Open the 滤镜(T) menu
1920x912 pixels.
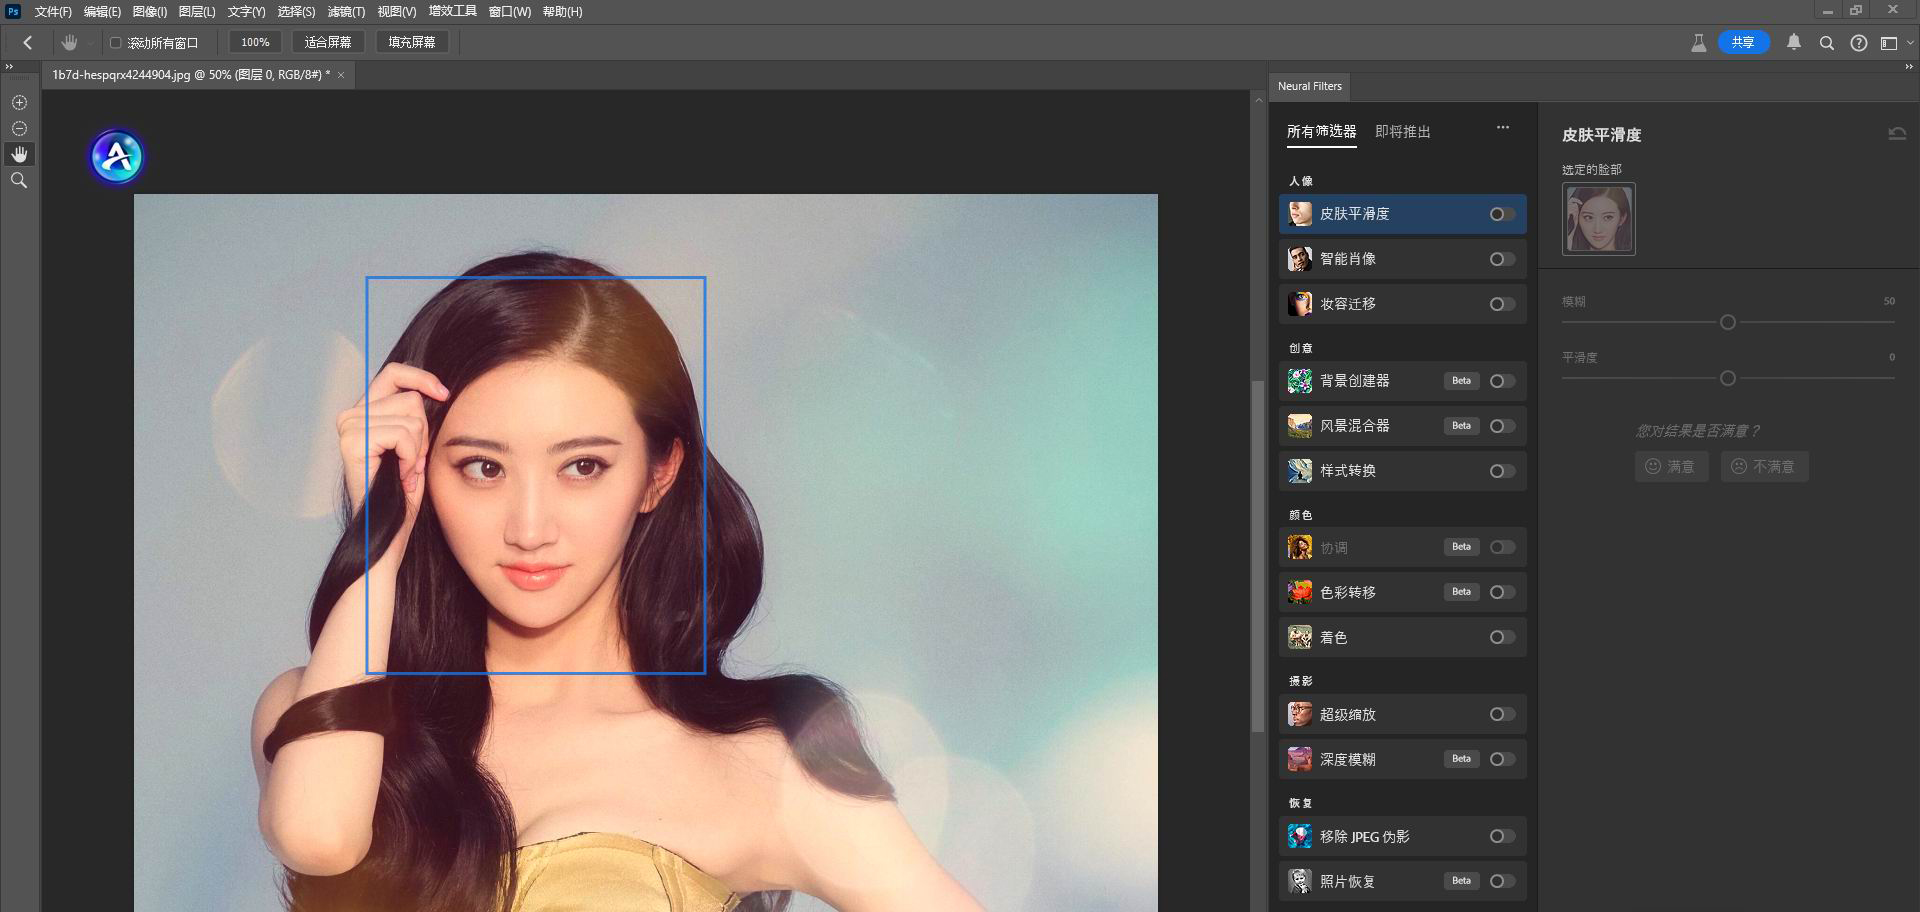tap(346, 11)
